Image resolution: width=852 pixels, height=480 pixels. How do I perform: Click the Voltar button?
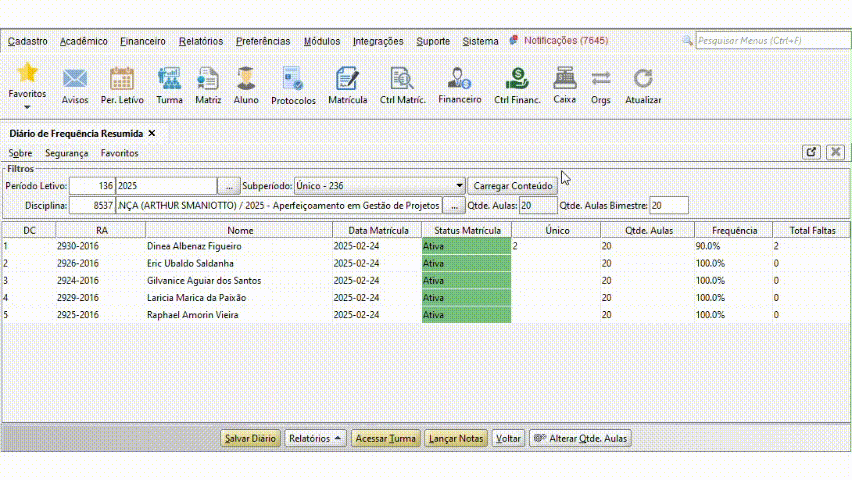(508, 438)
